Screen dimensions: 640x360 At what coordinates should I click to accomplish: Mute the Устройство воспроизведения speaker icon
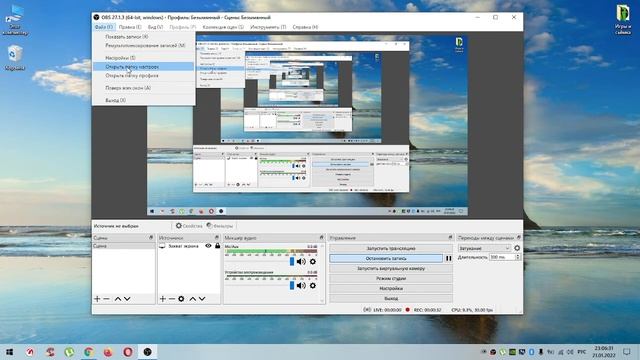point(301,286)
